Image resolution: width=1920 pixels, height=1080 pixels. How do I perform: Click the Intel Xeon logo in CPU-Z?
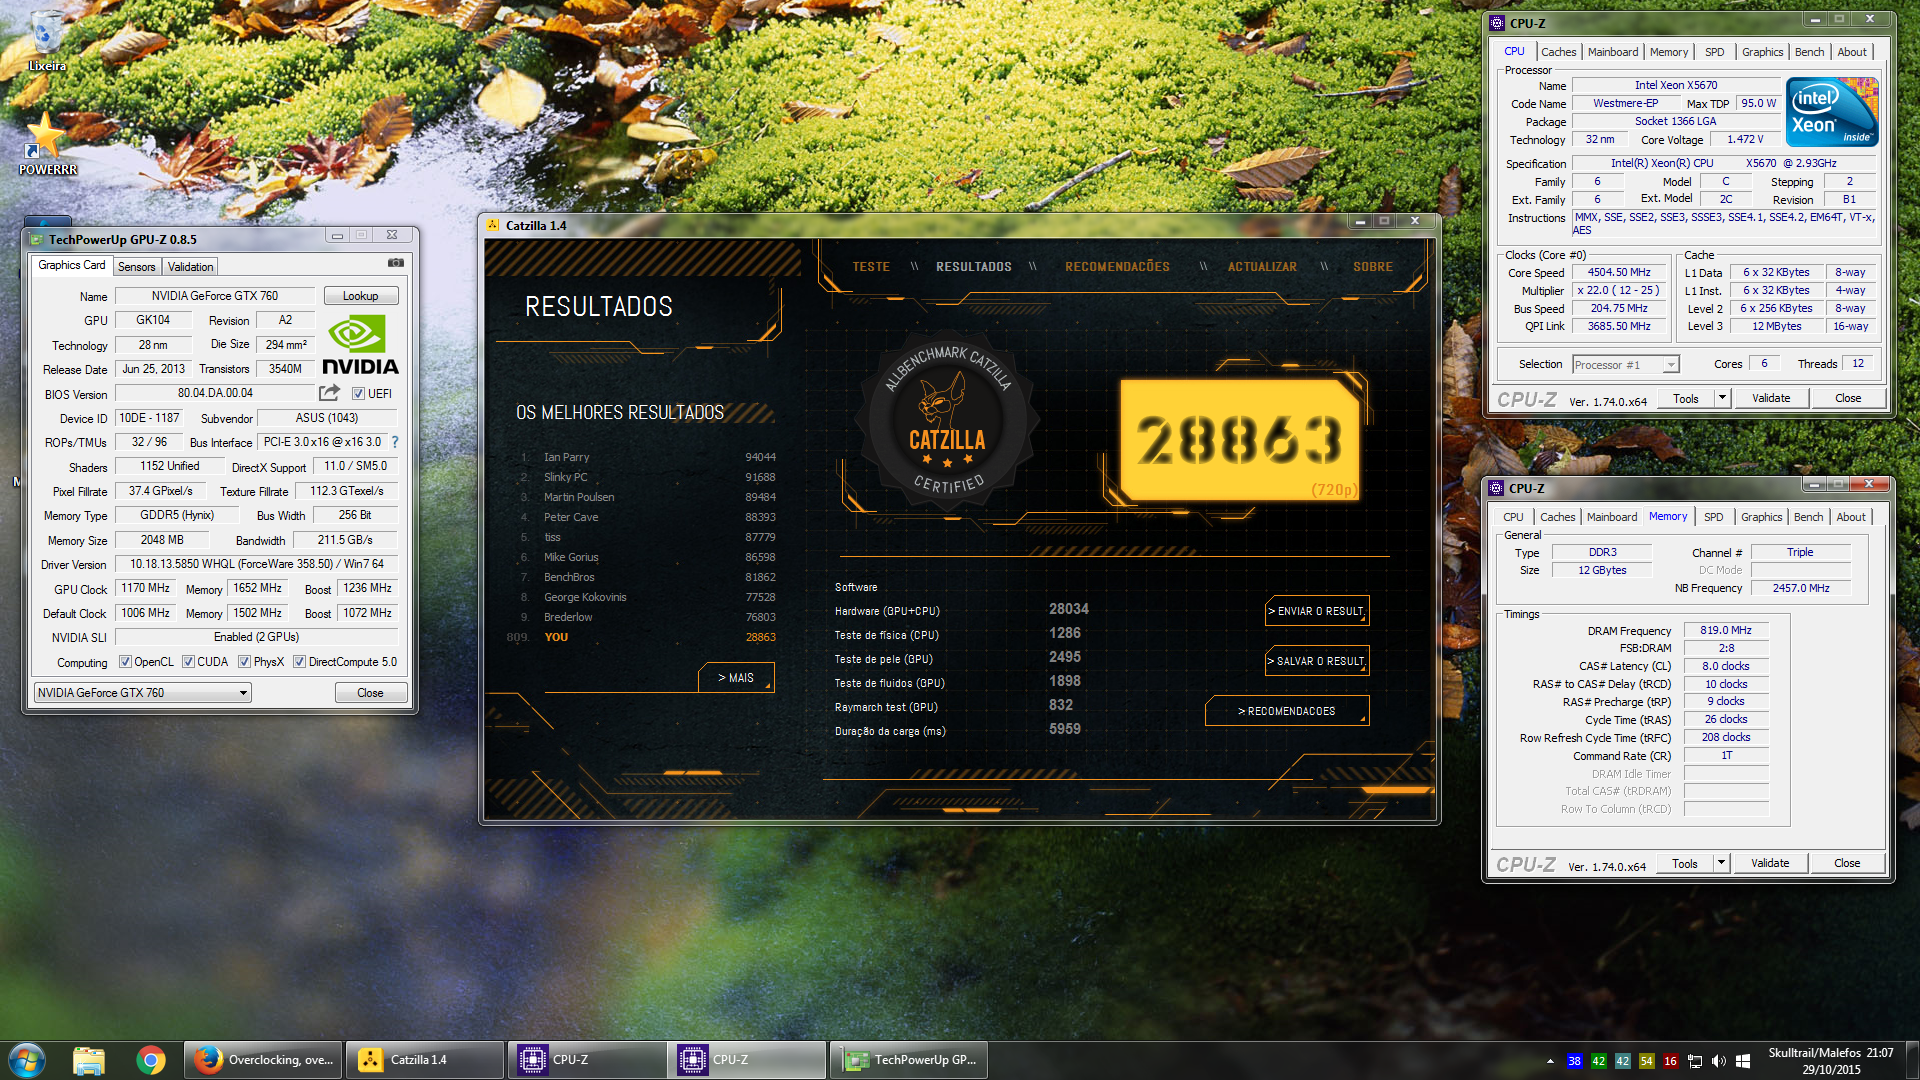pos(1832,113)
